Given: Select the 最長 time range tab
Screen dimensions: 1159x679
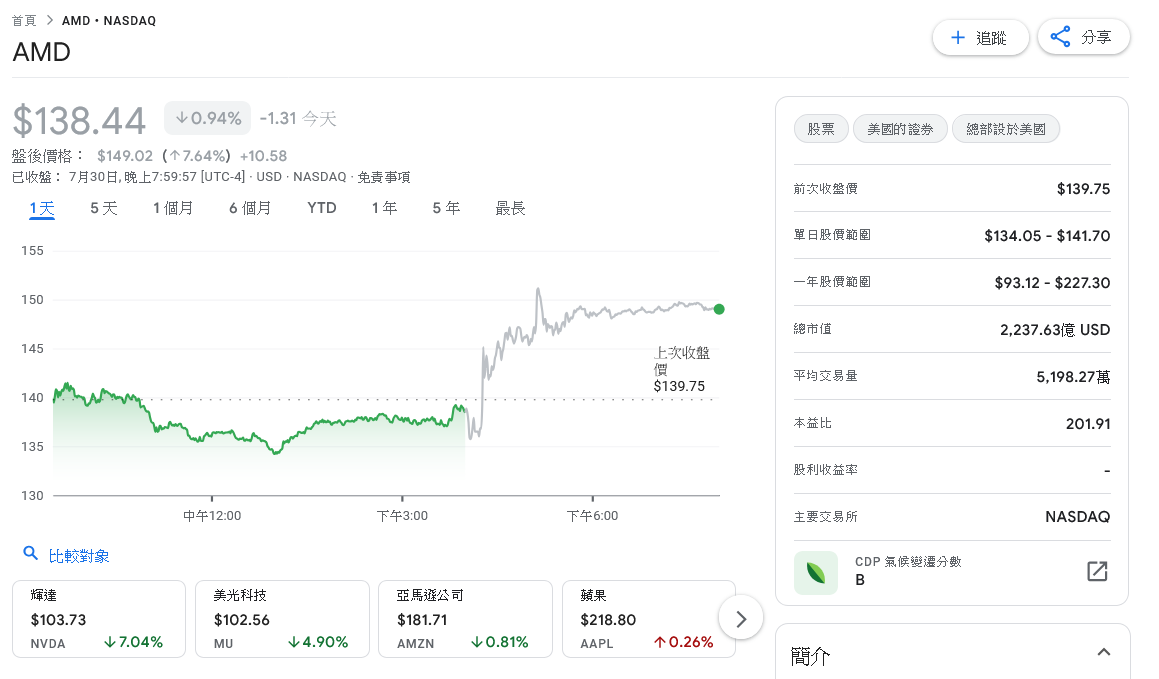Looking at the screenshot, I should pos(510,208).
